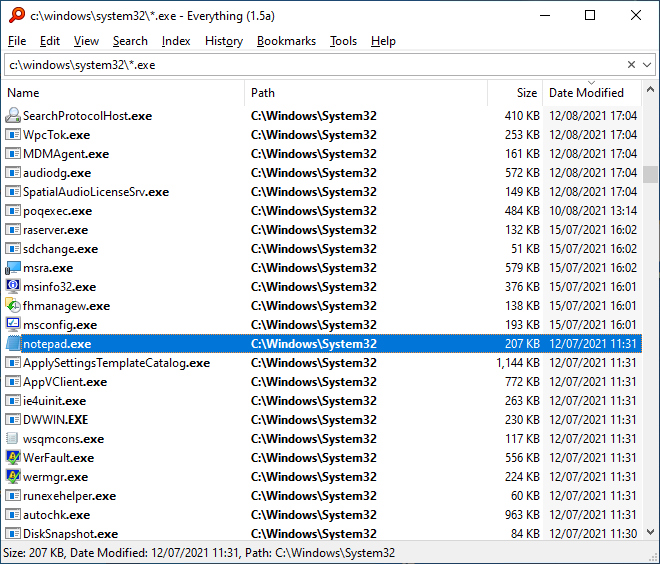Click the msinfo32.exe system info icon
This screenshot has width=660, height=564.
(13, 287)
